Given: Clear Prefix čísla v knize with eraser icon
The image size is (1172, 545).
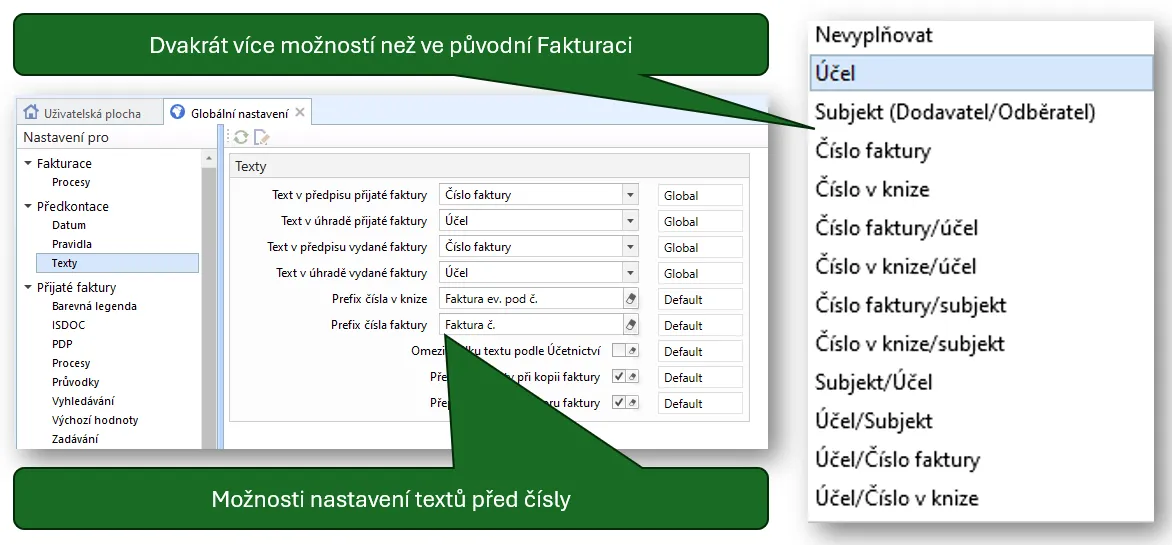Looking at the screenshot, I should [x=630, y=298].
